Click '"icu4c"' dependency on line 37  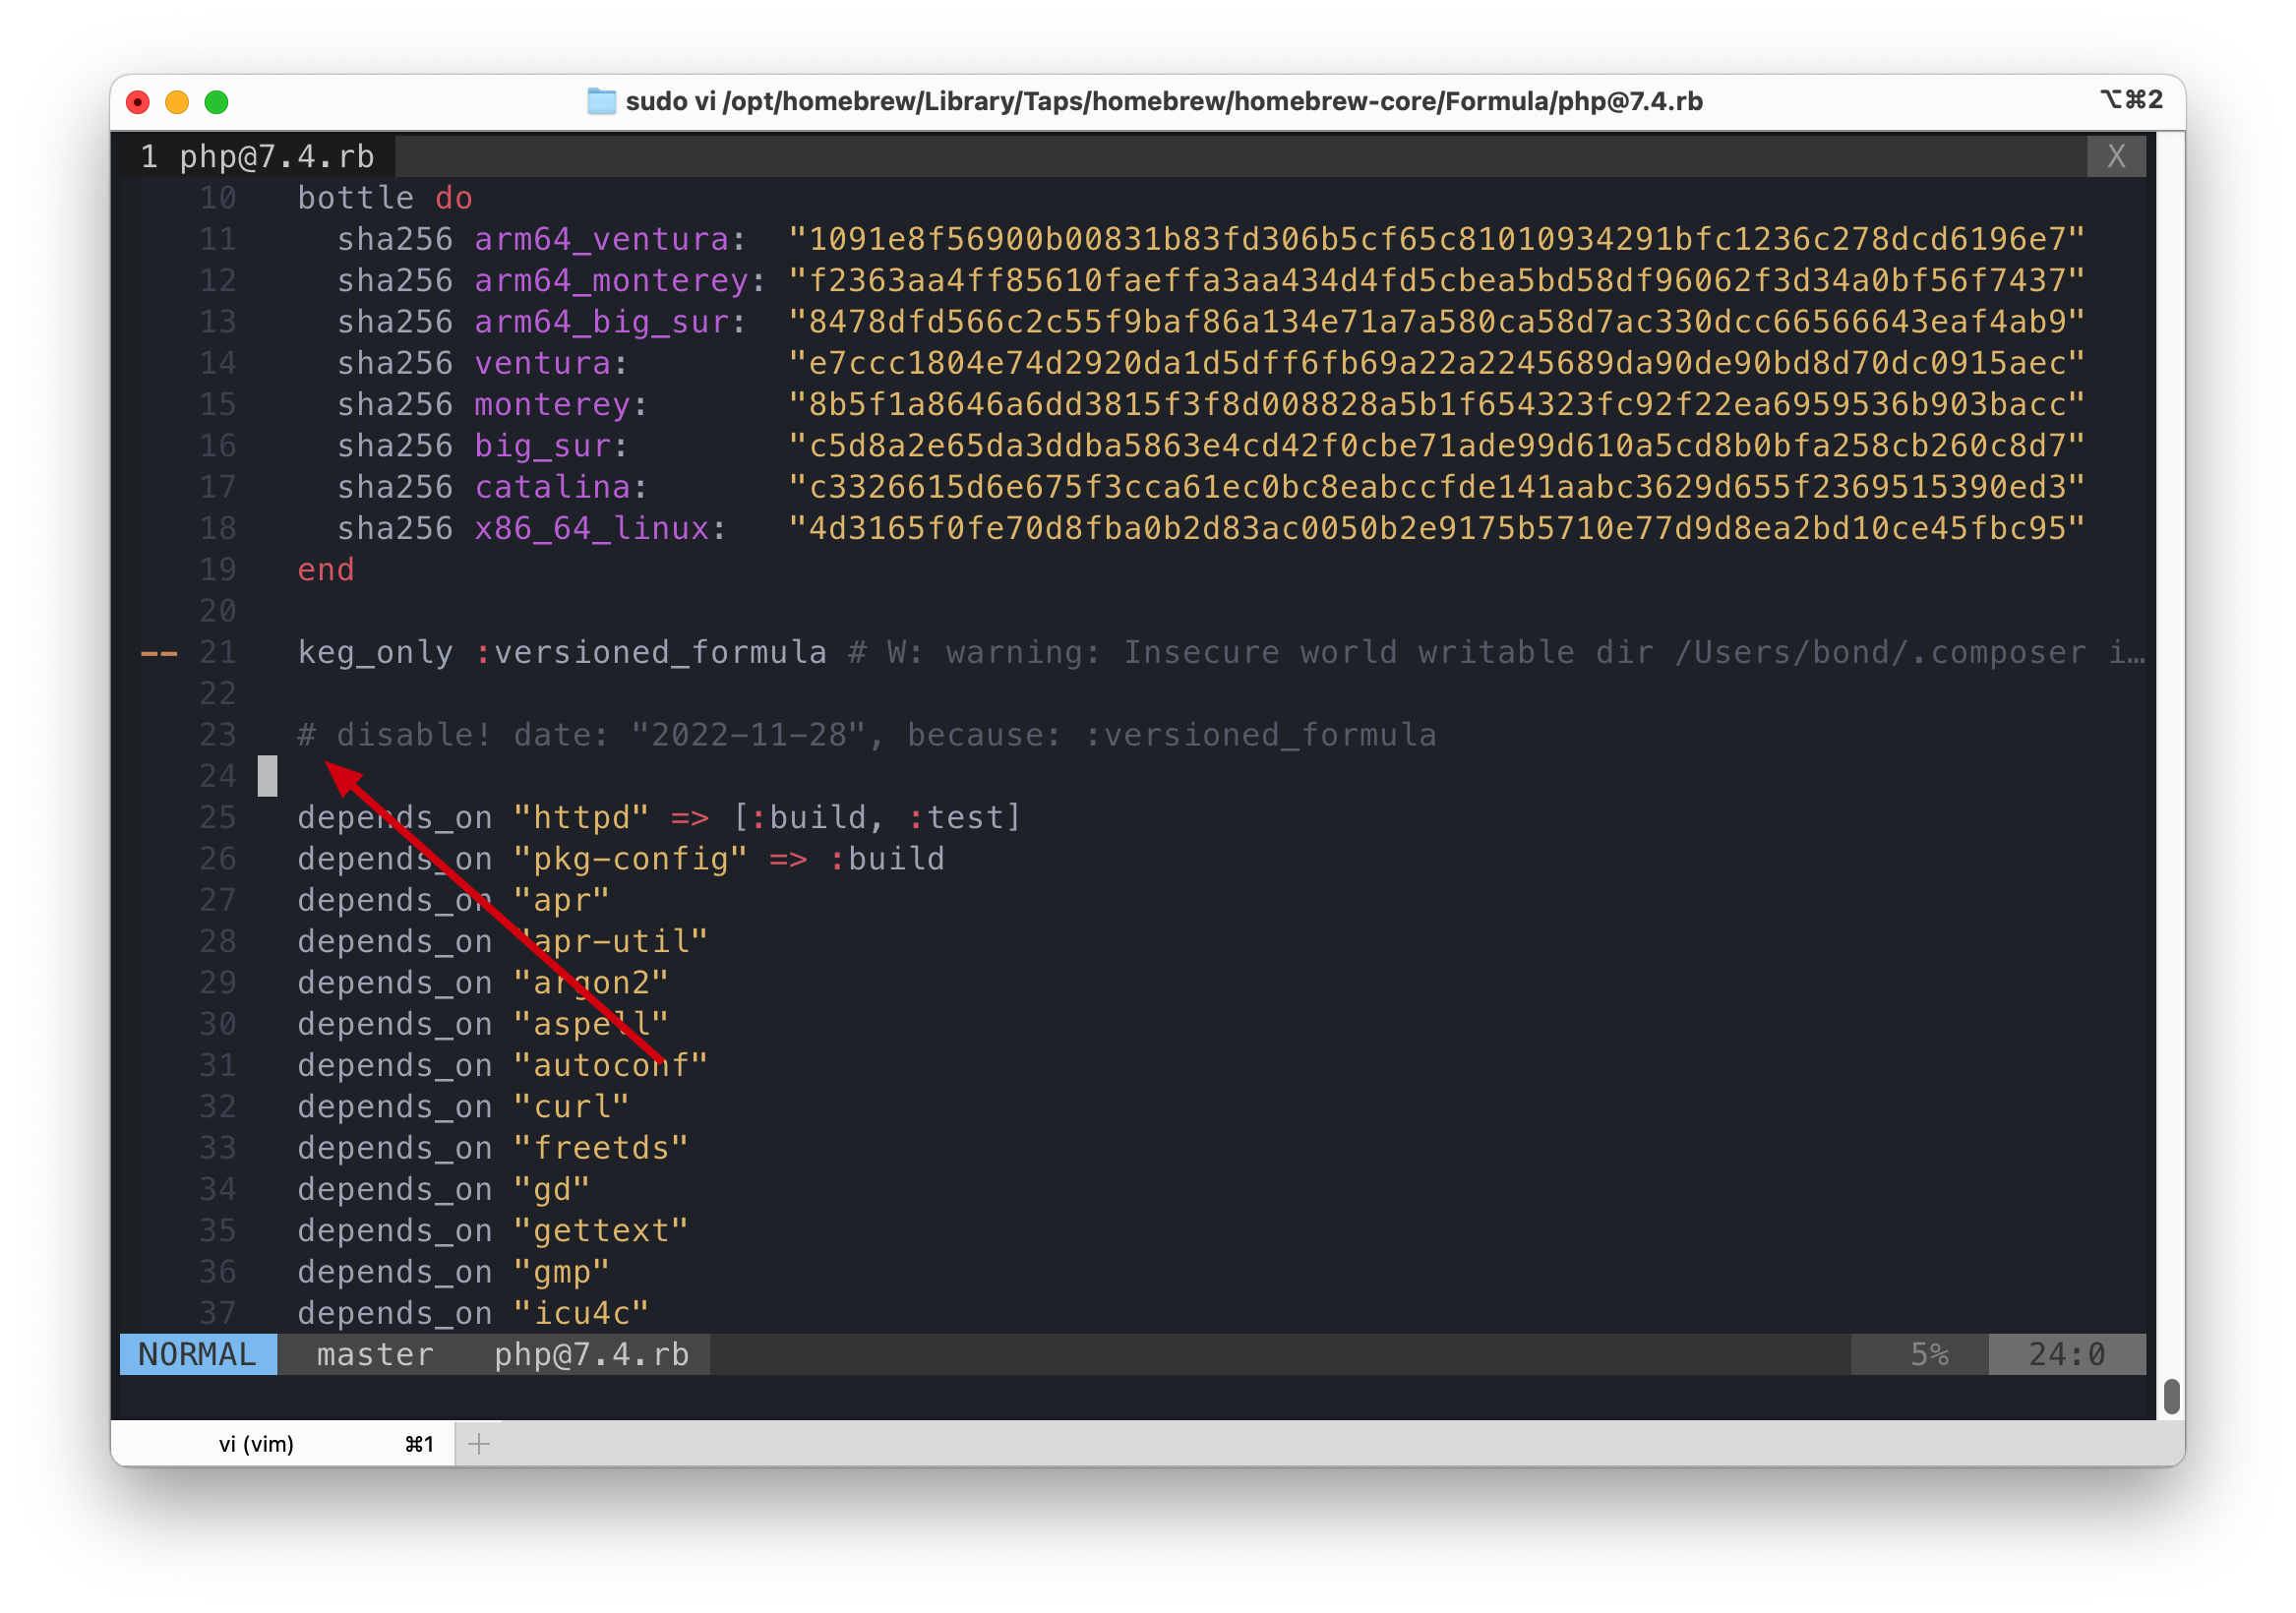[581, 1313]
